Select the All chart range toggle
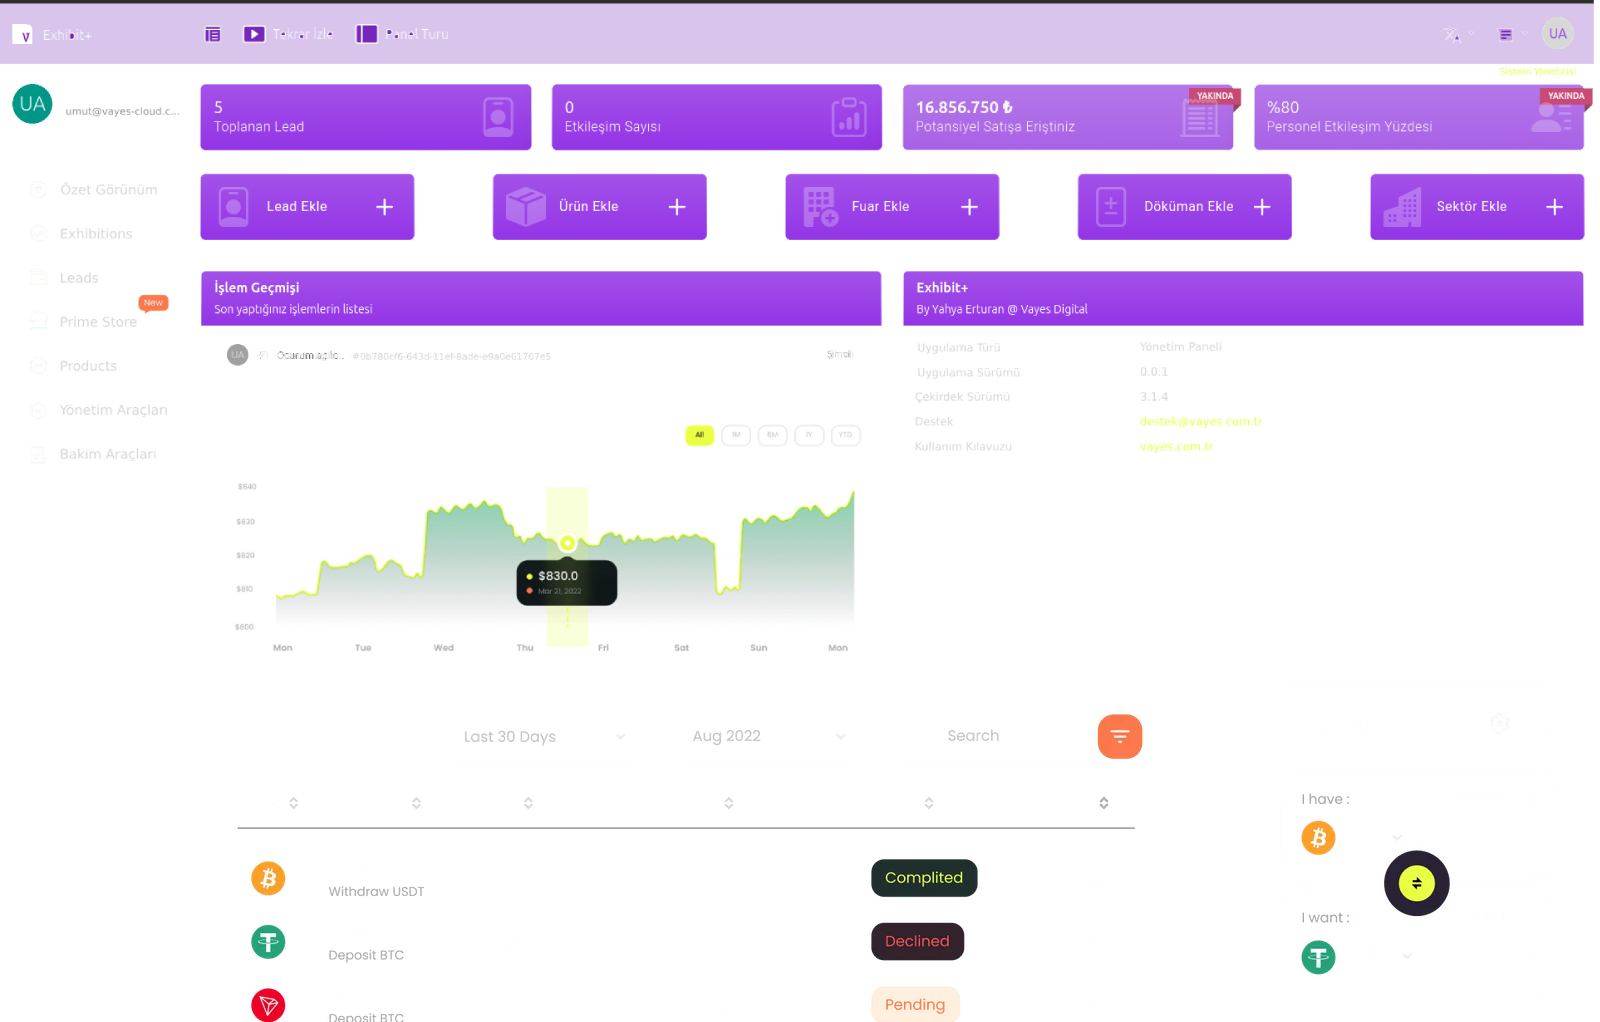 [x=699, y=435]
